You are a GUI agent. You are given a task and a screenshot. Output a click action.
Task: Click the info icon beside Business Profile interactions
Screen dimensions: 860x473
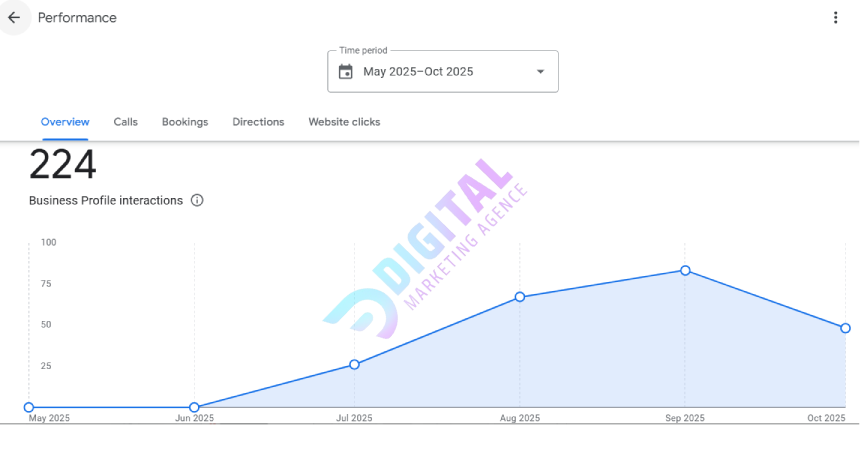click(x=197, y=200)
